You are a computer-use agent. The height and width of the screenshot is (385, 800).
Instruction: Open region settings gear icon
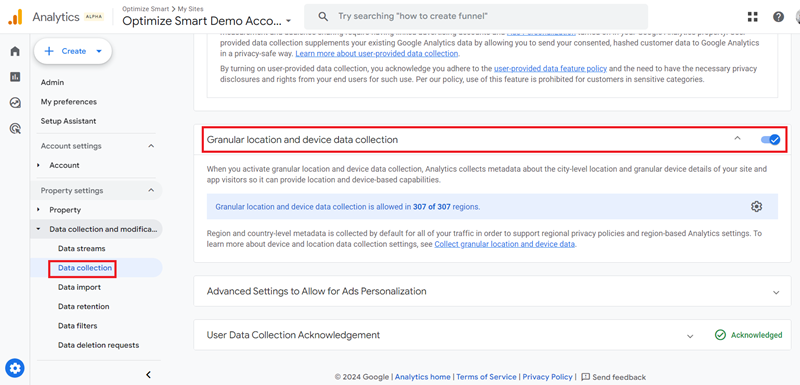(x=756, y=207)
